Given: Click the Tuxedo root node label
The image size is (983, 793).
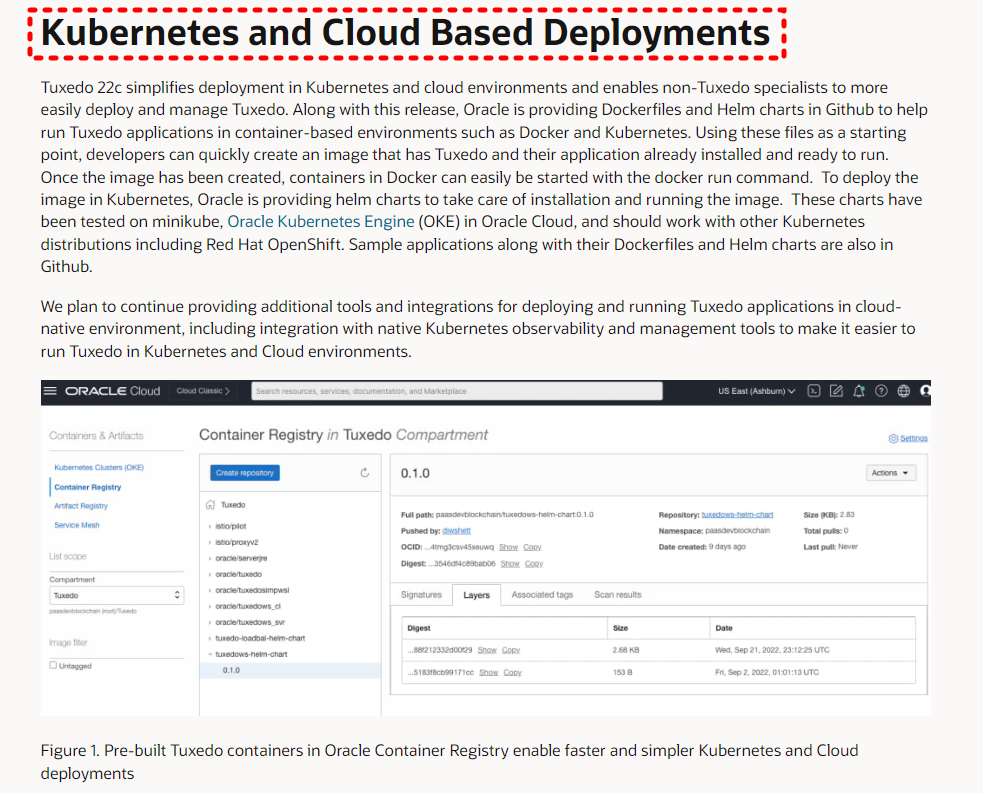Looking at the screenshot, I should coord(233,505).
